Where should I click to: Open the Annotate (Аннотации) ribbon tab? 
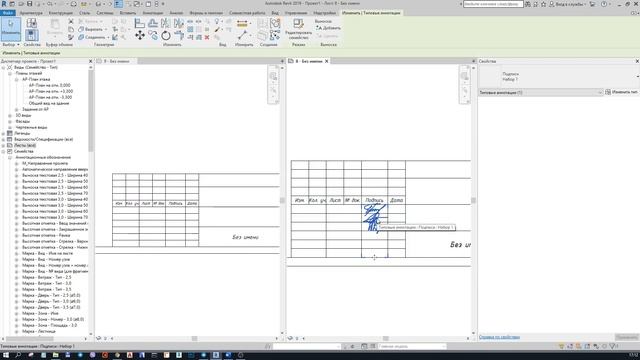pos(153,13)
